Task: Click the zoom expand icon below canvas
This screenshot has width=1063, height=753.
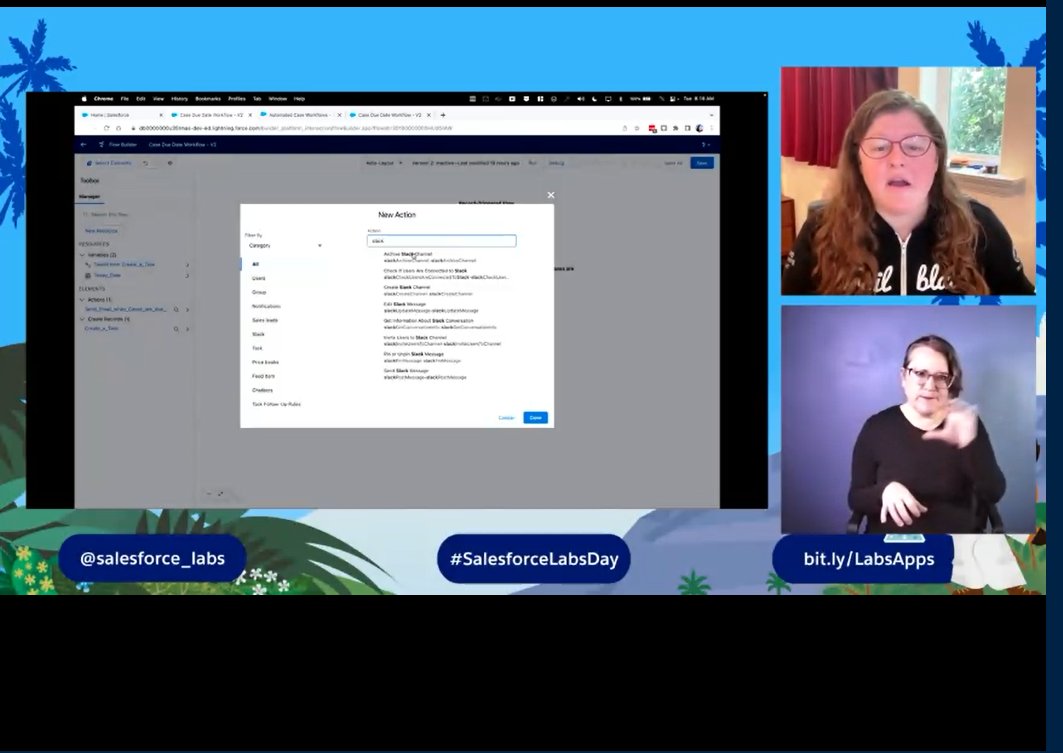Action: 221,493
